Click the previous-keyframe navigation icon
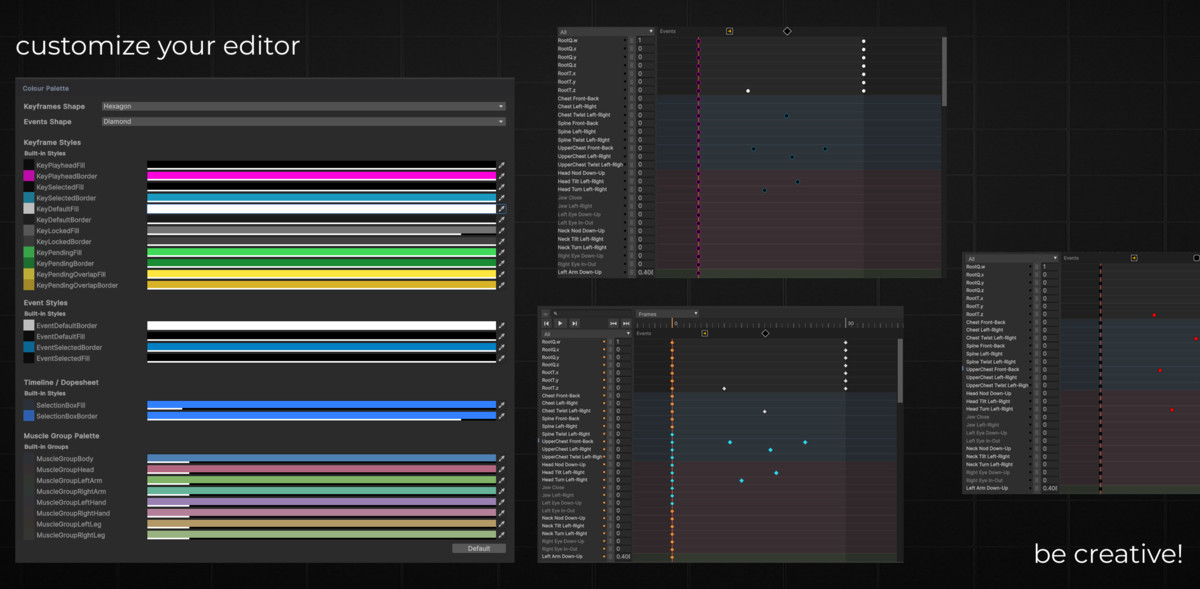The image size is (1200, 589). click(x=614, y=323)
